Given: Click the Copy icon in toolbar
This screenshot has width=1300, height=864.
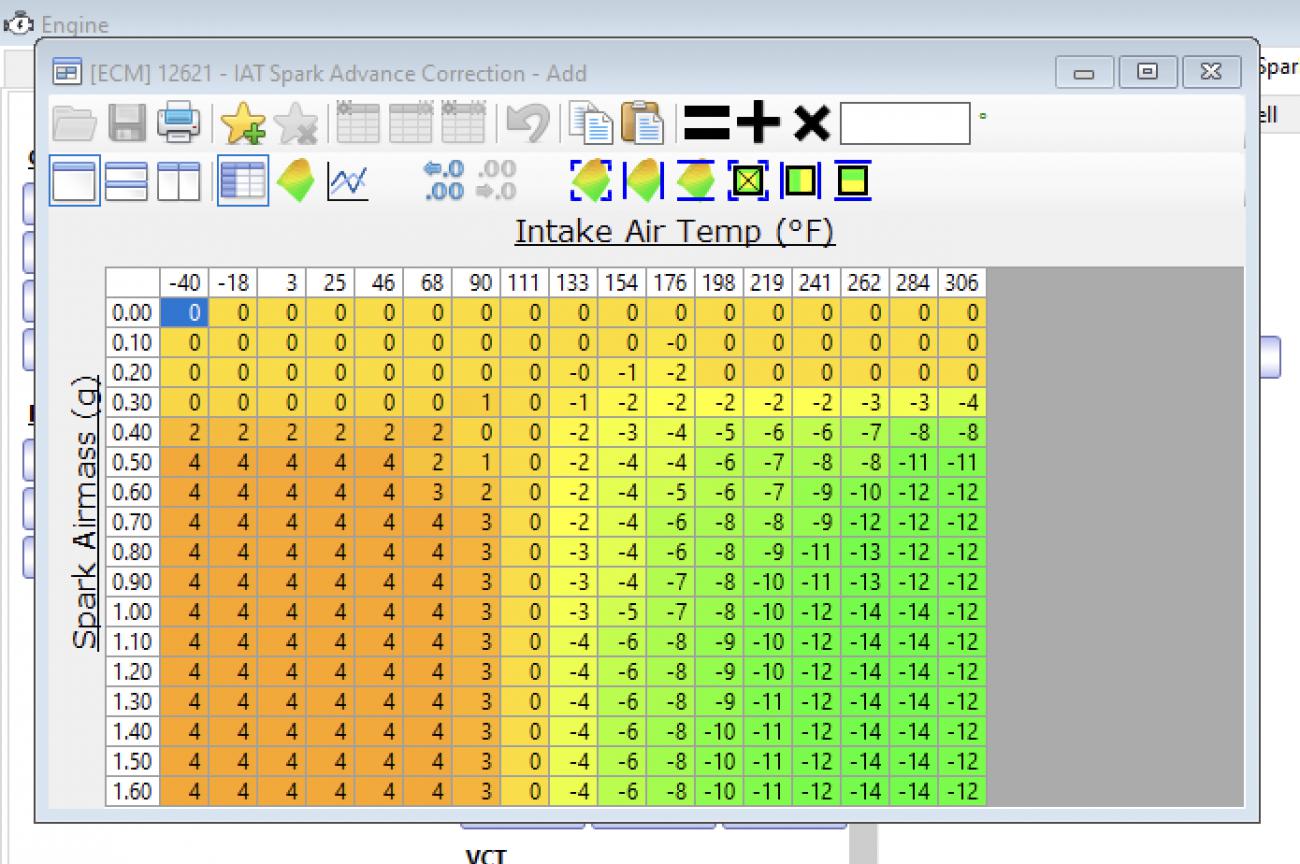Looking at the screenshot, I should [590, 123].
